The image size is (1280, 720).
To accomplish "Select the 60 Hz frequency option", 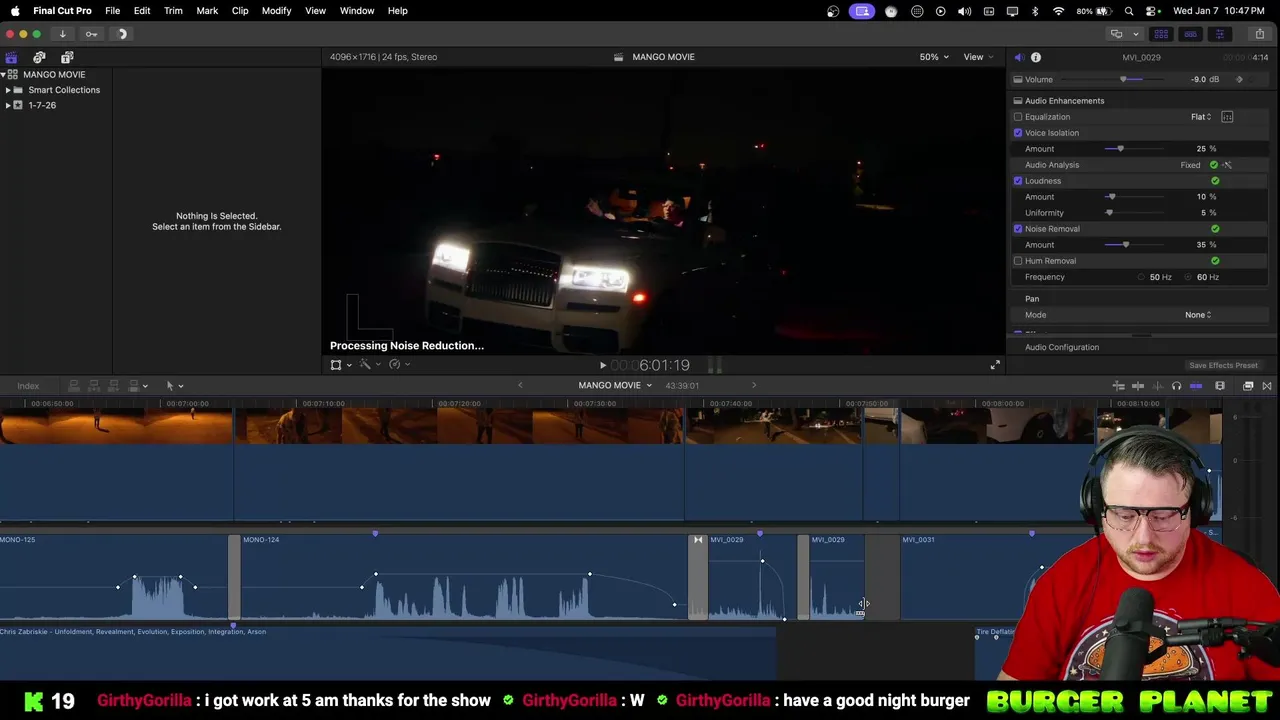I will (1188, 277).
